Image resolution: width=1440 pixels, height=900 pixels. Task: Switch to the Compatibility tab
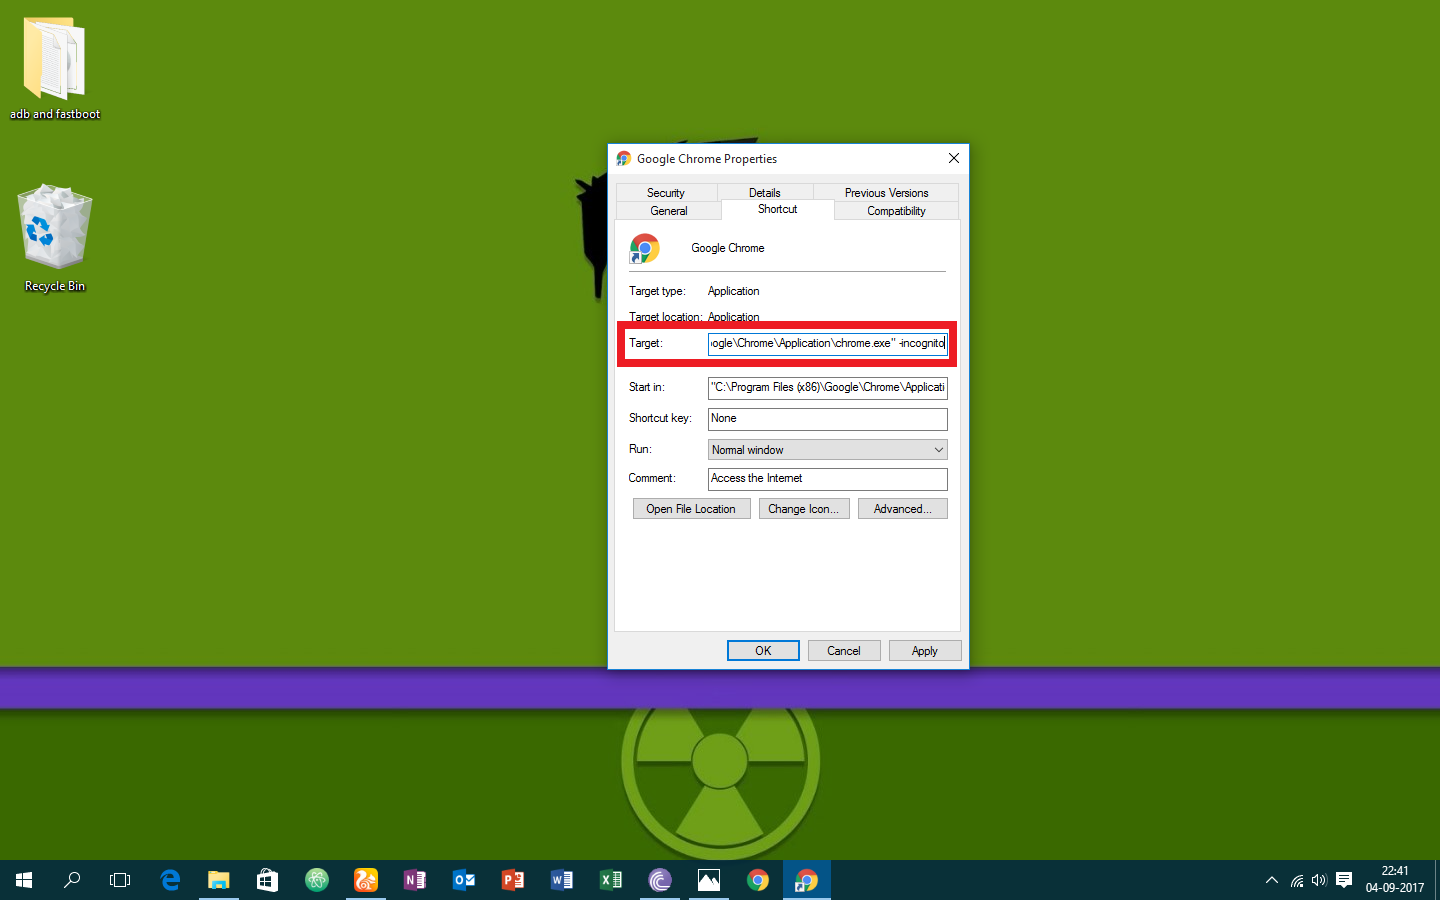coord(895,210)
